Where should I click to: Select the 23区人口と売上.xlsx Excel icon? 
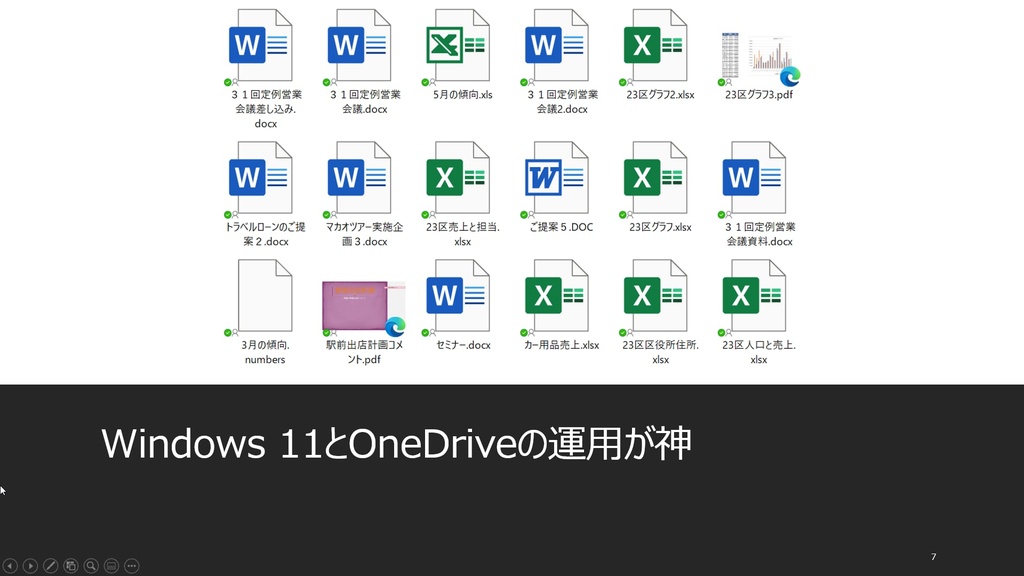[754, 296]
